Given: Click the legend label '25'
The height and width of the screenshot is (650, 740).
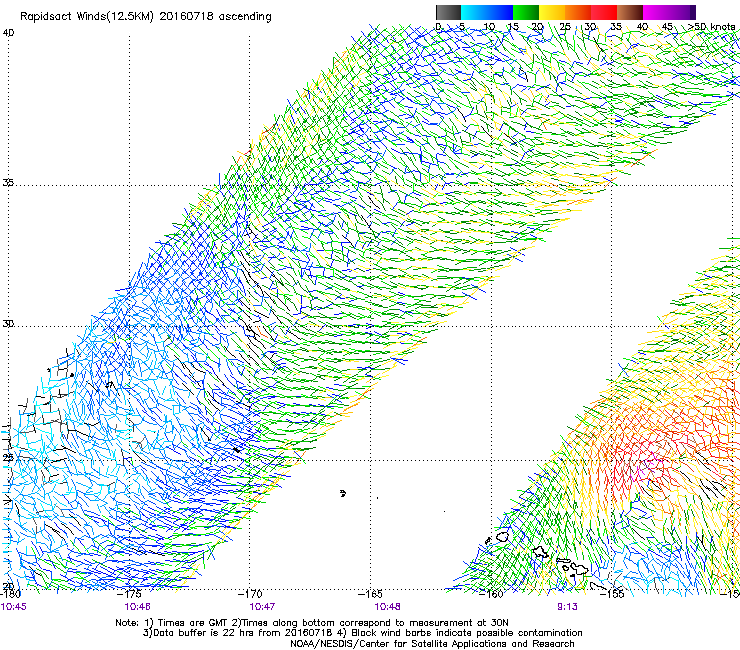Looking at the screenshot, I should click(x=565, y=27).
